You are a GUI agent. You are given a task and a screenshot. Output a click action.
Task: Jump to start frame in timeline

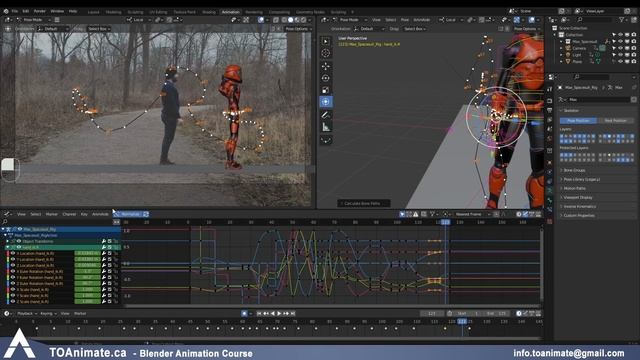(x=259, y=313)
